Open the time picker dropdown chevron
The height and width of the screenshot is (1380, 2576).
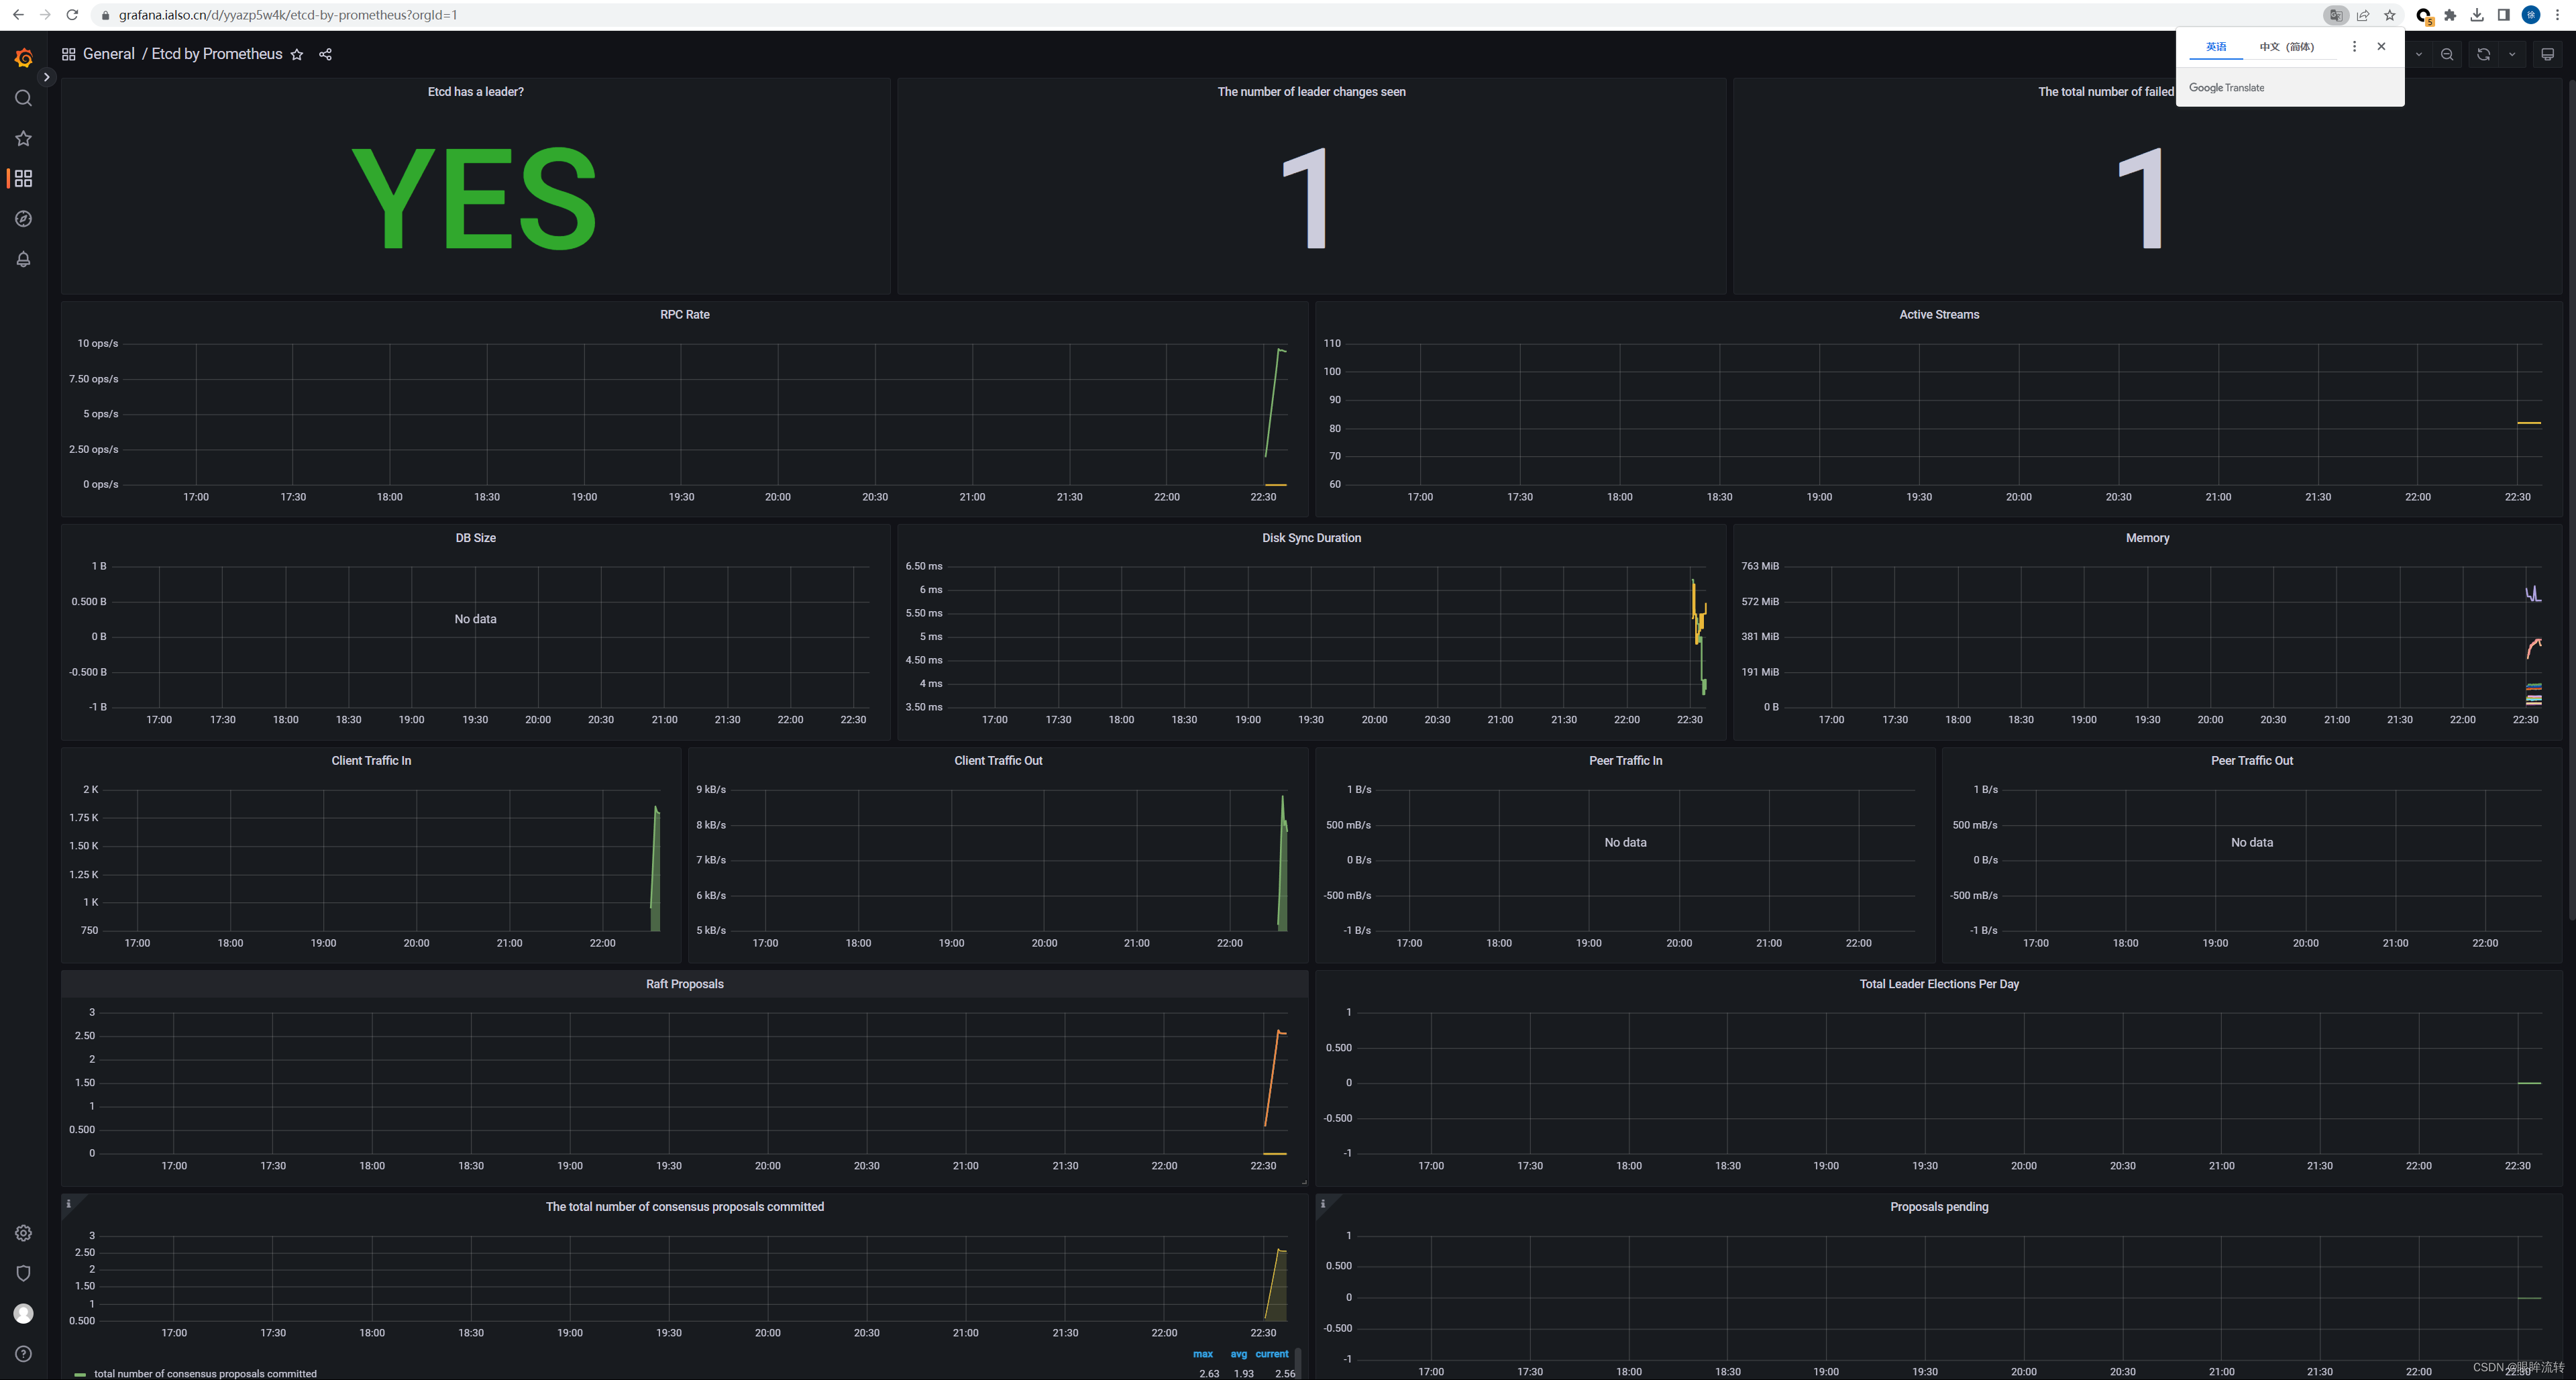coord(2419,55)
